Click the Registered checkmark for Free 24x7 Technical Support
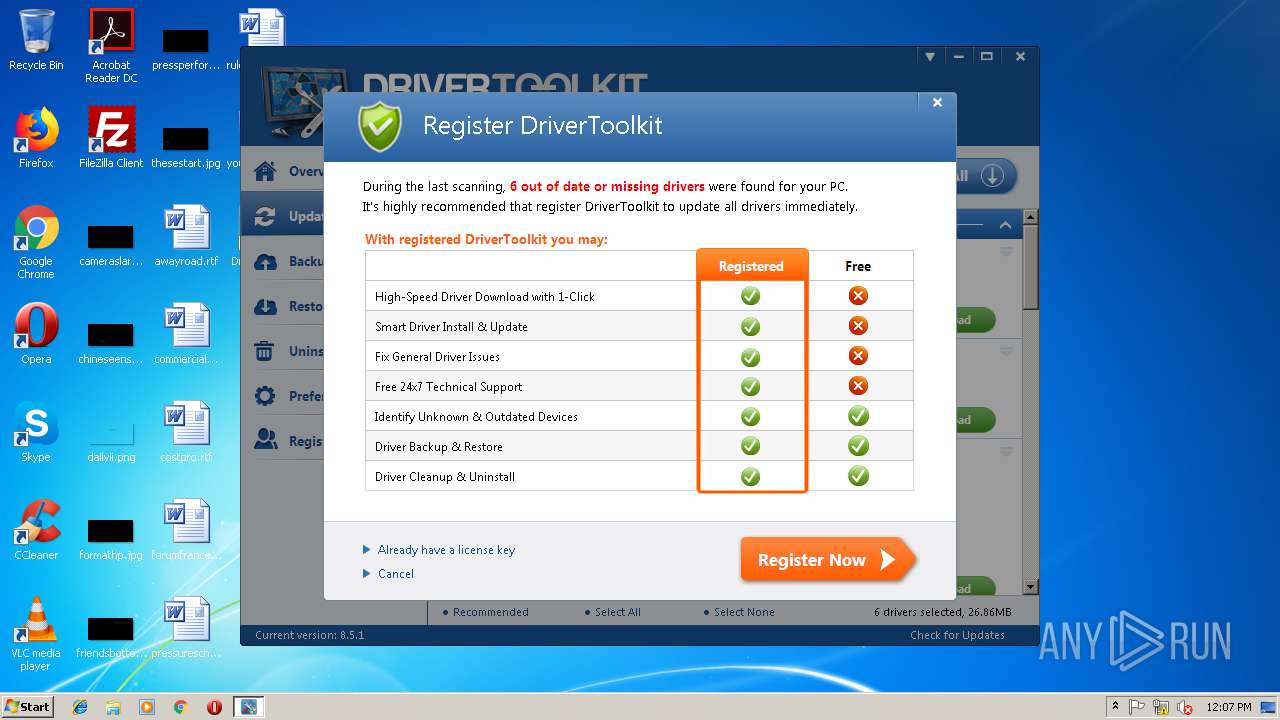 point(750,386)
